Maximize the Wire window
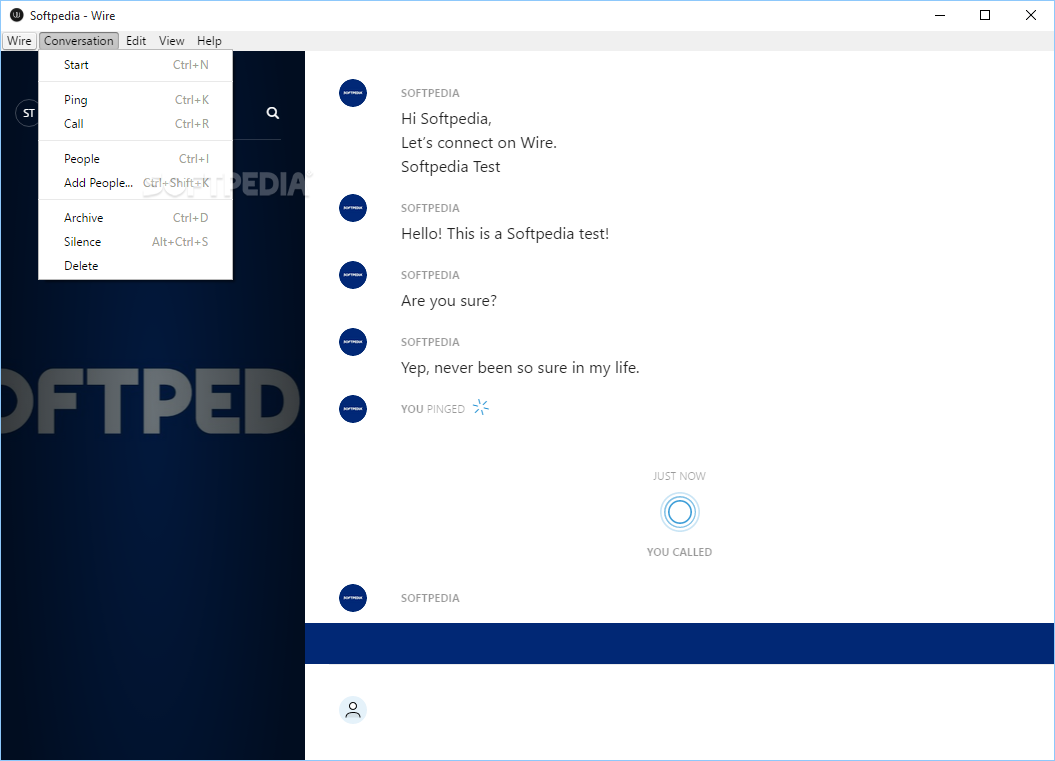Viewport: 1055px width, 761px height. click(x=985, y=15)
